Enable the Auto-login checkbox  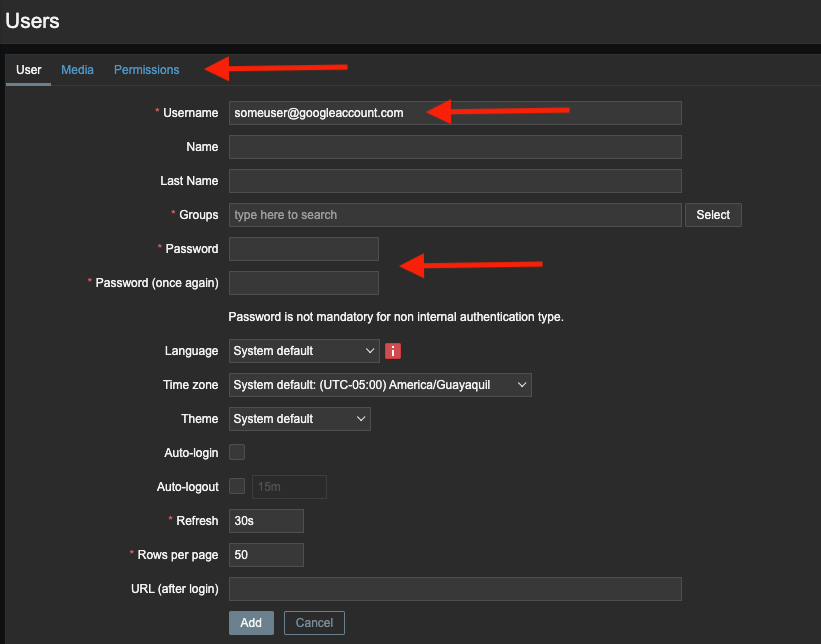pos(237,453)
